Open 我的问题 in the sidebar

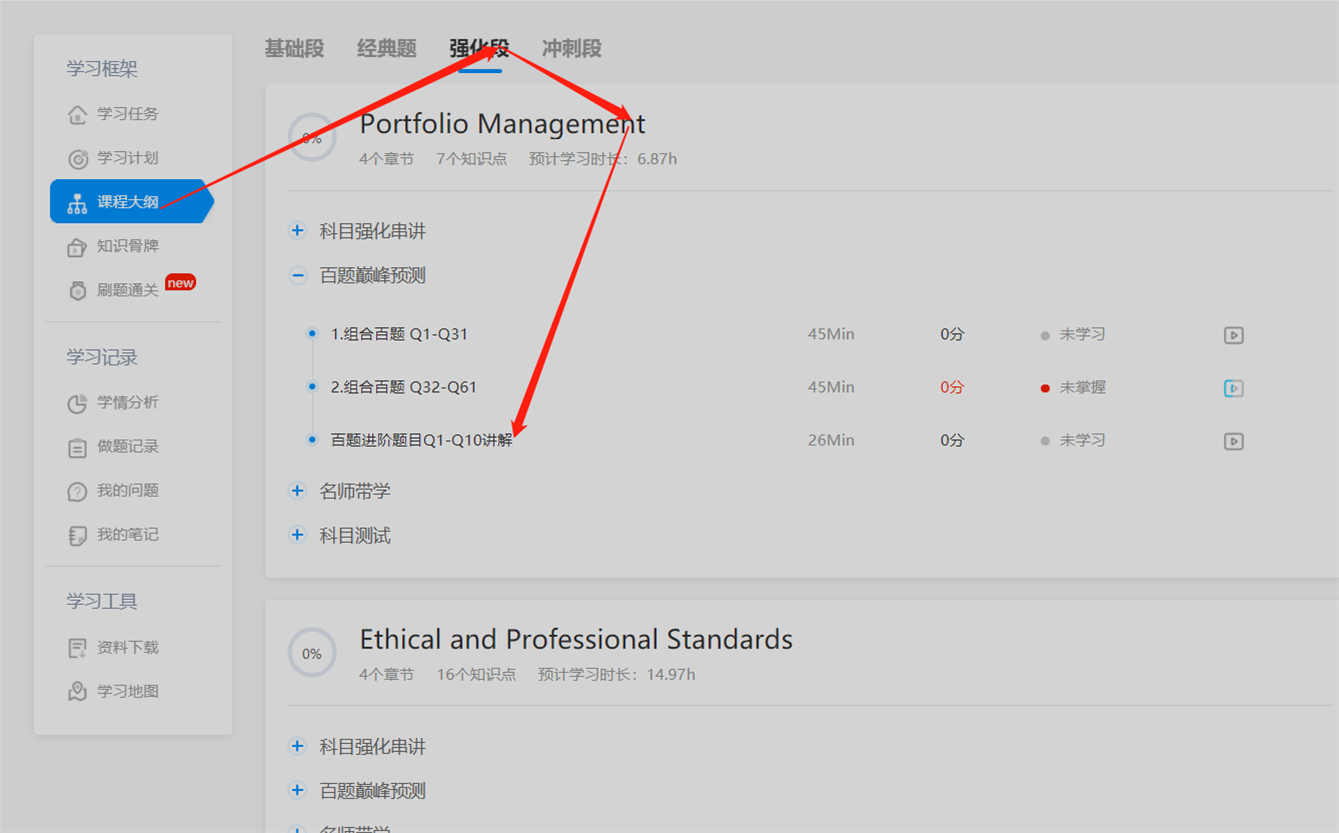tap(113, 490)
